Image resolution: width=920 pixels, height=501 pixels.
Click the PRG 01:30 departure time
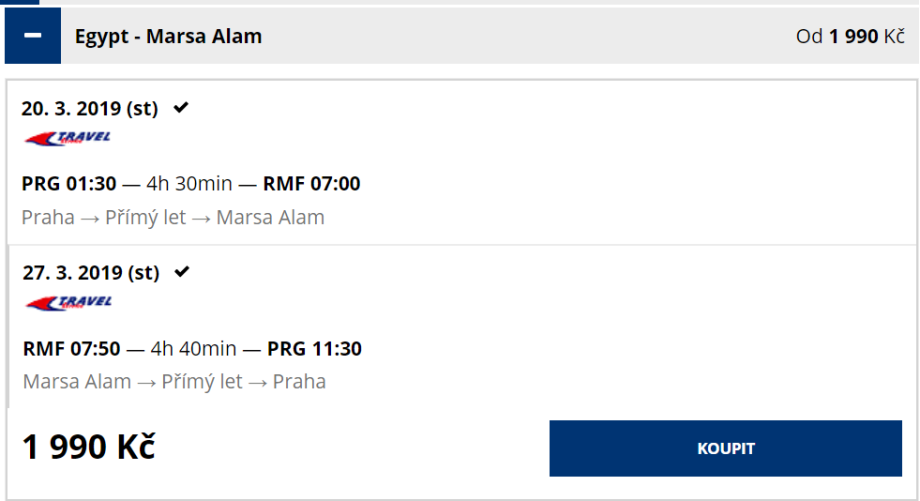[x=68, y=184]
